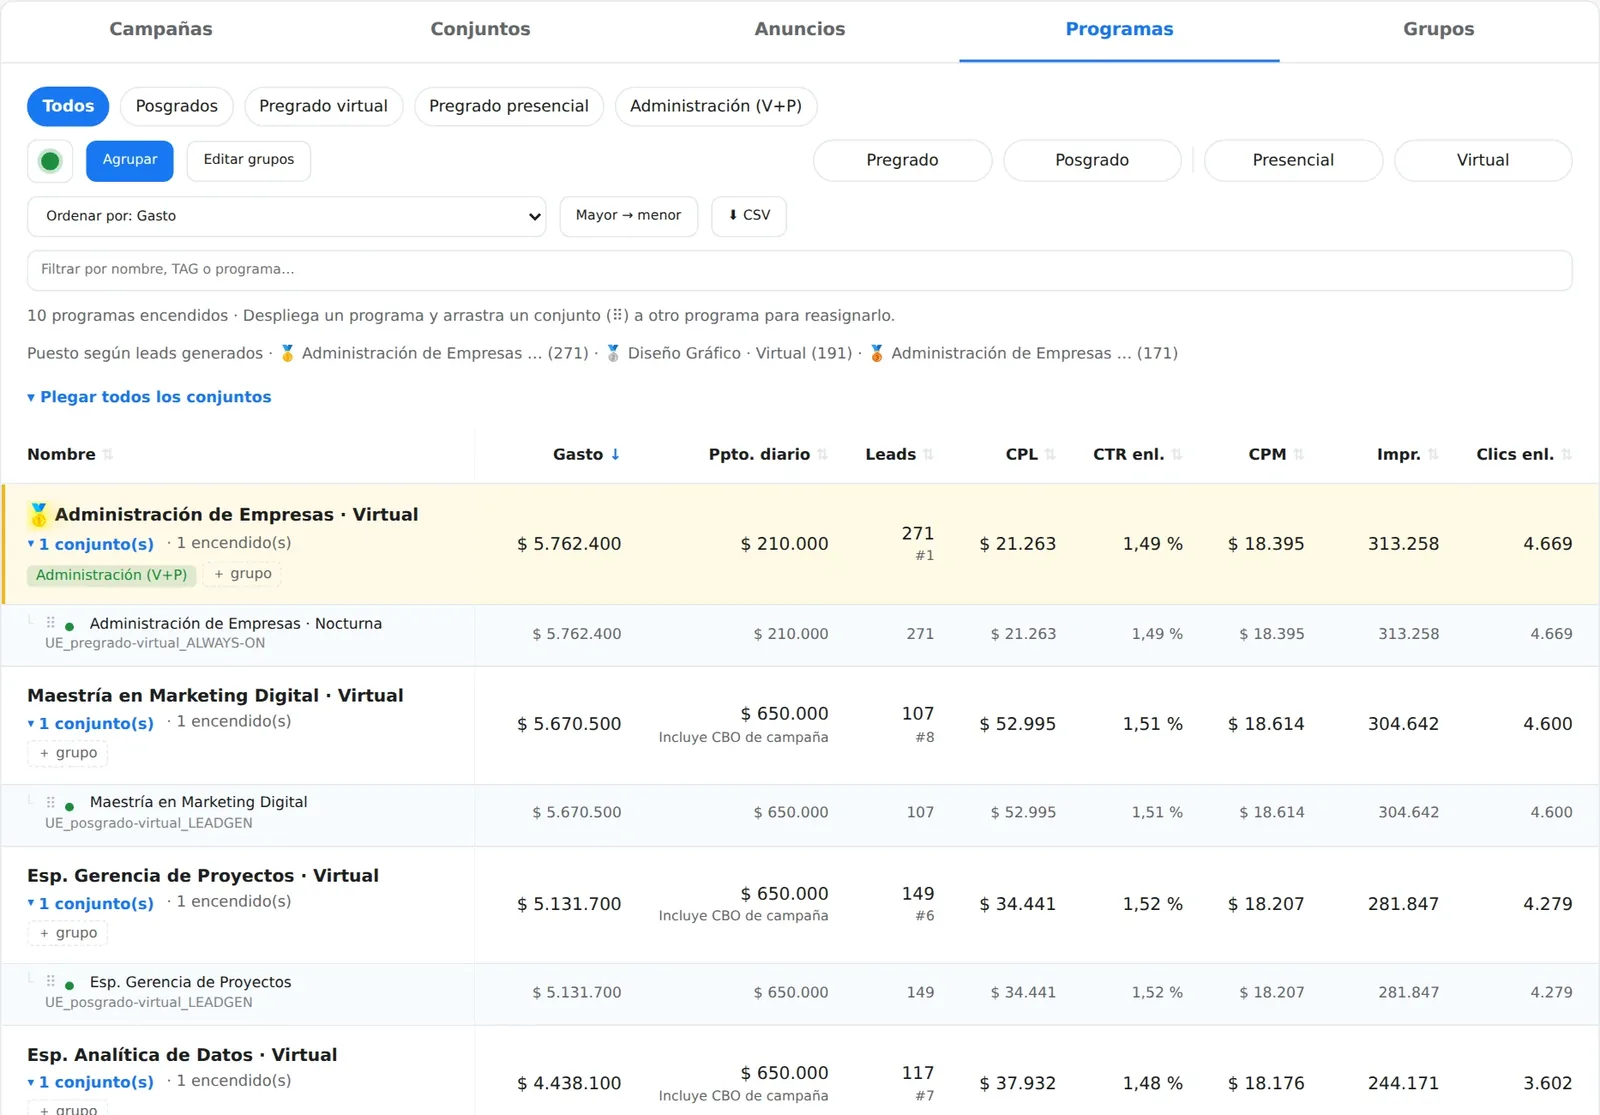Click Incluye CBO de campaña under Maestría row
The width and height of the screenshot is (1600, 1115).
tap(743, 738)
